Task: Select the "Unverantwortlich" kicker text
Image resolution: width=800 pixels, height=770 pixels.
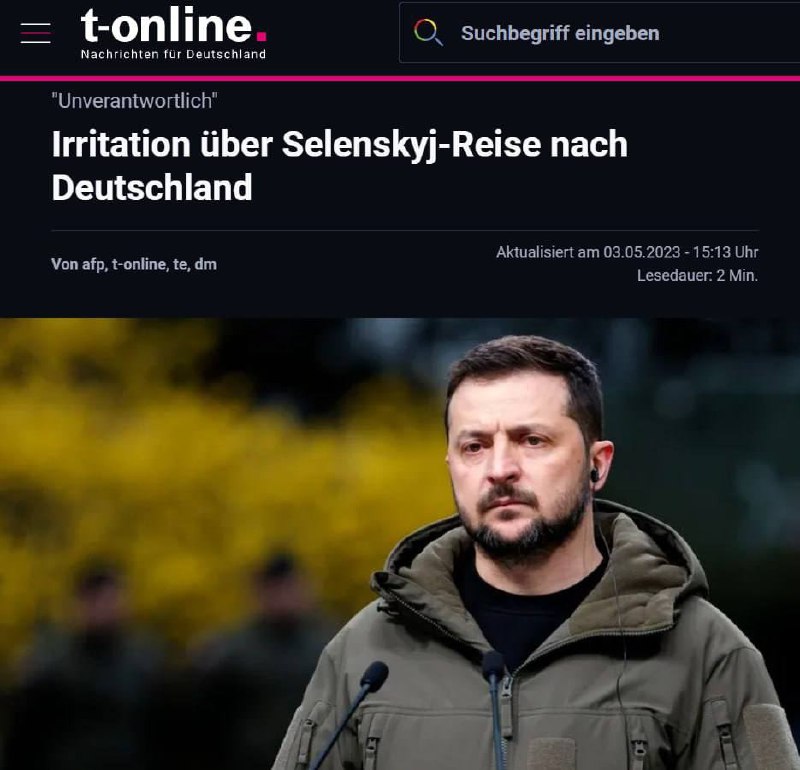Action: click(x=135, y=101)
